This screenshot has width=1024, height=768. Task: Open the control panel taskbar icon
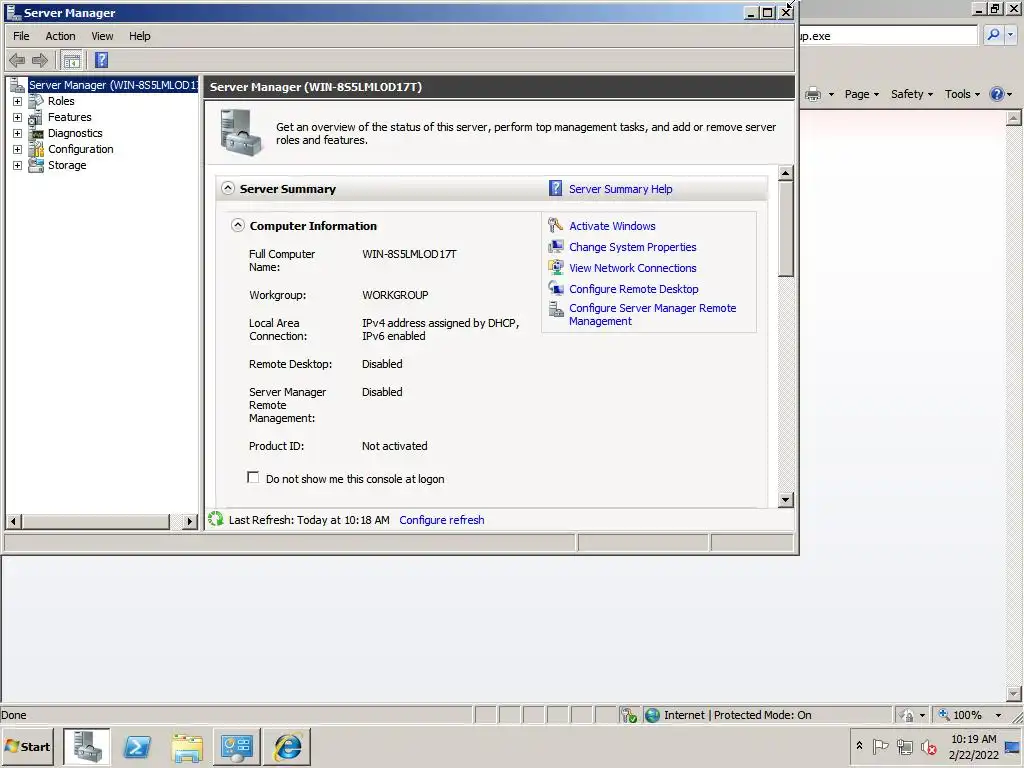pos(236,746)
